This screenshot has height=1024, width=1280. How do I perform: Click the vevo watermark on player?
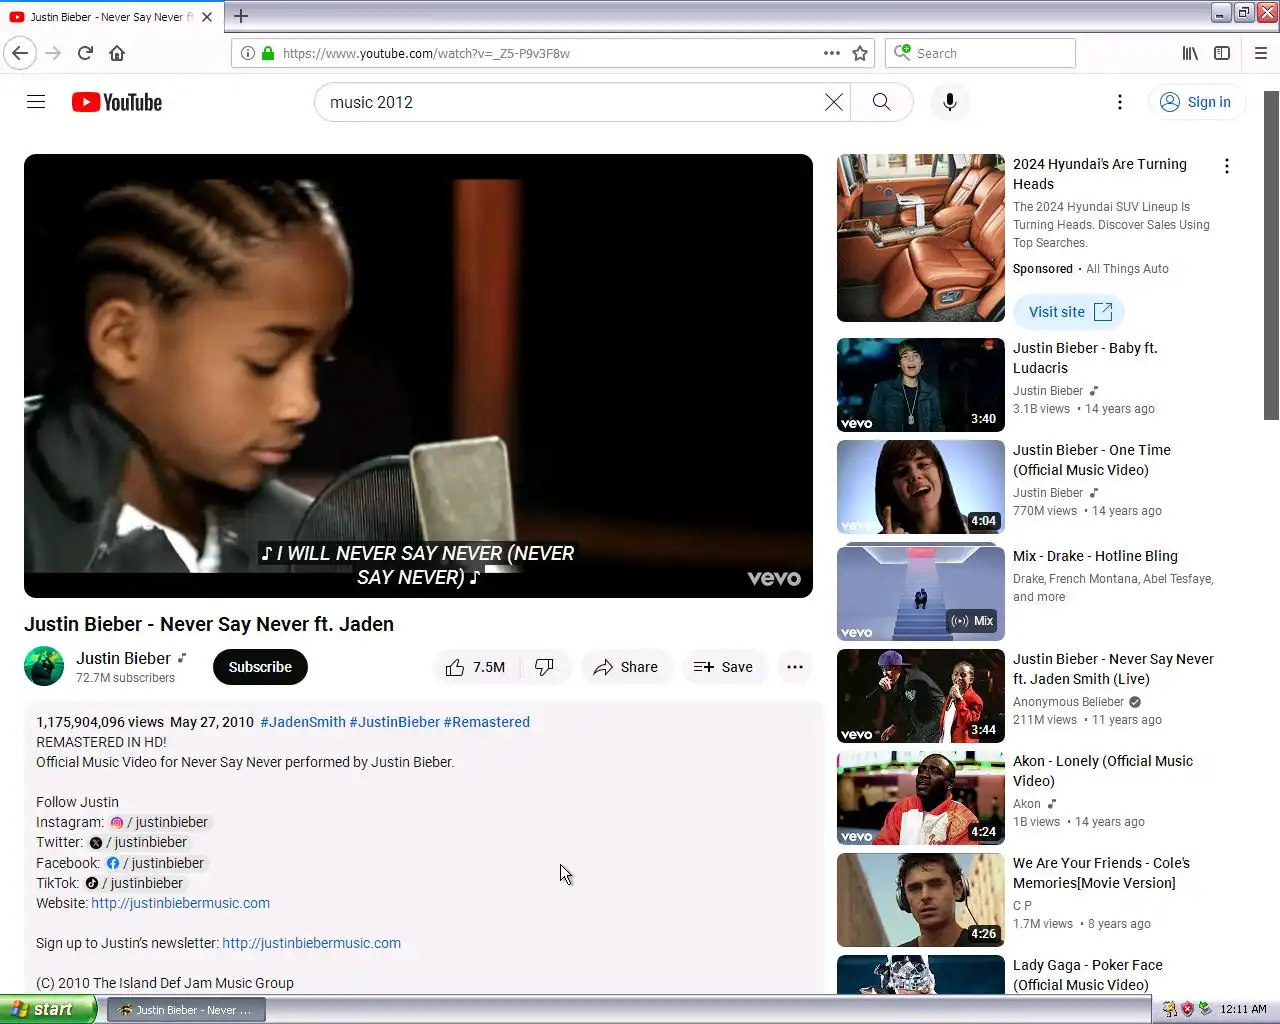(x=774, y=578)
